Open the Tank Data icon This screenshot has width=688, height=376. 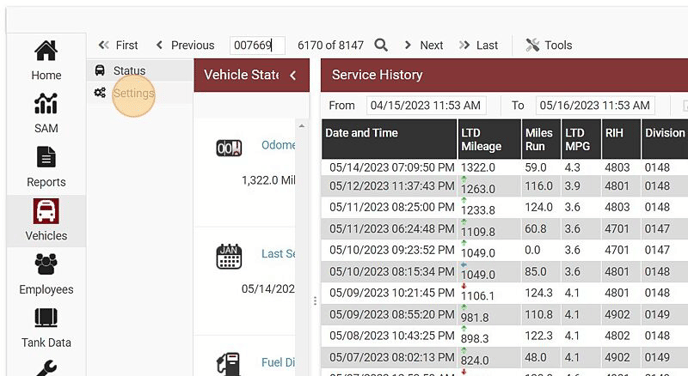pyautogui.click(x=46, y=318)
